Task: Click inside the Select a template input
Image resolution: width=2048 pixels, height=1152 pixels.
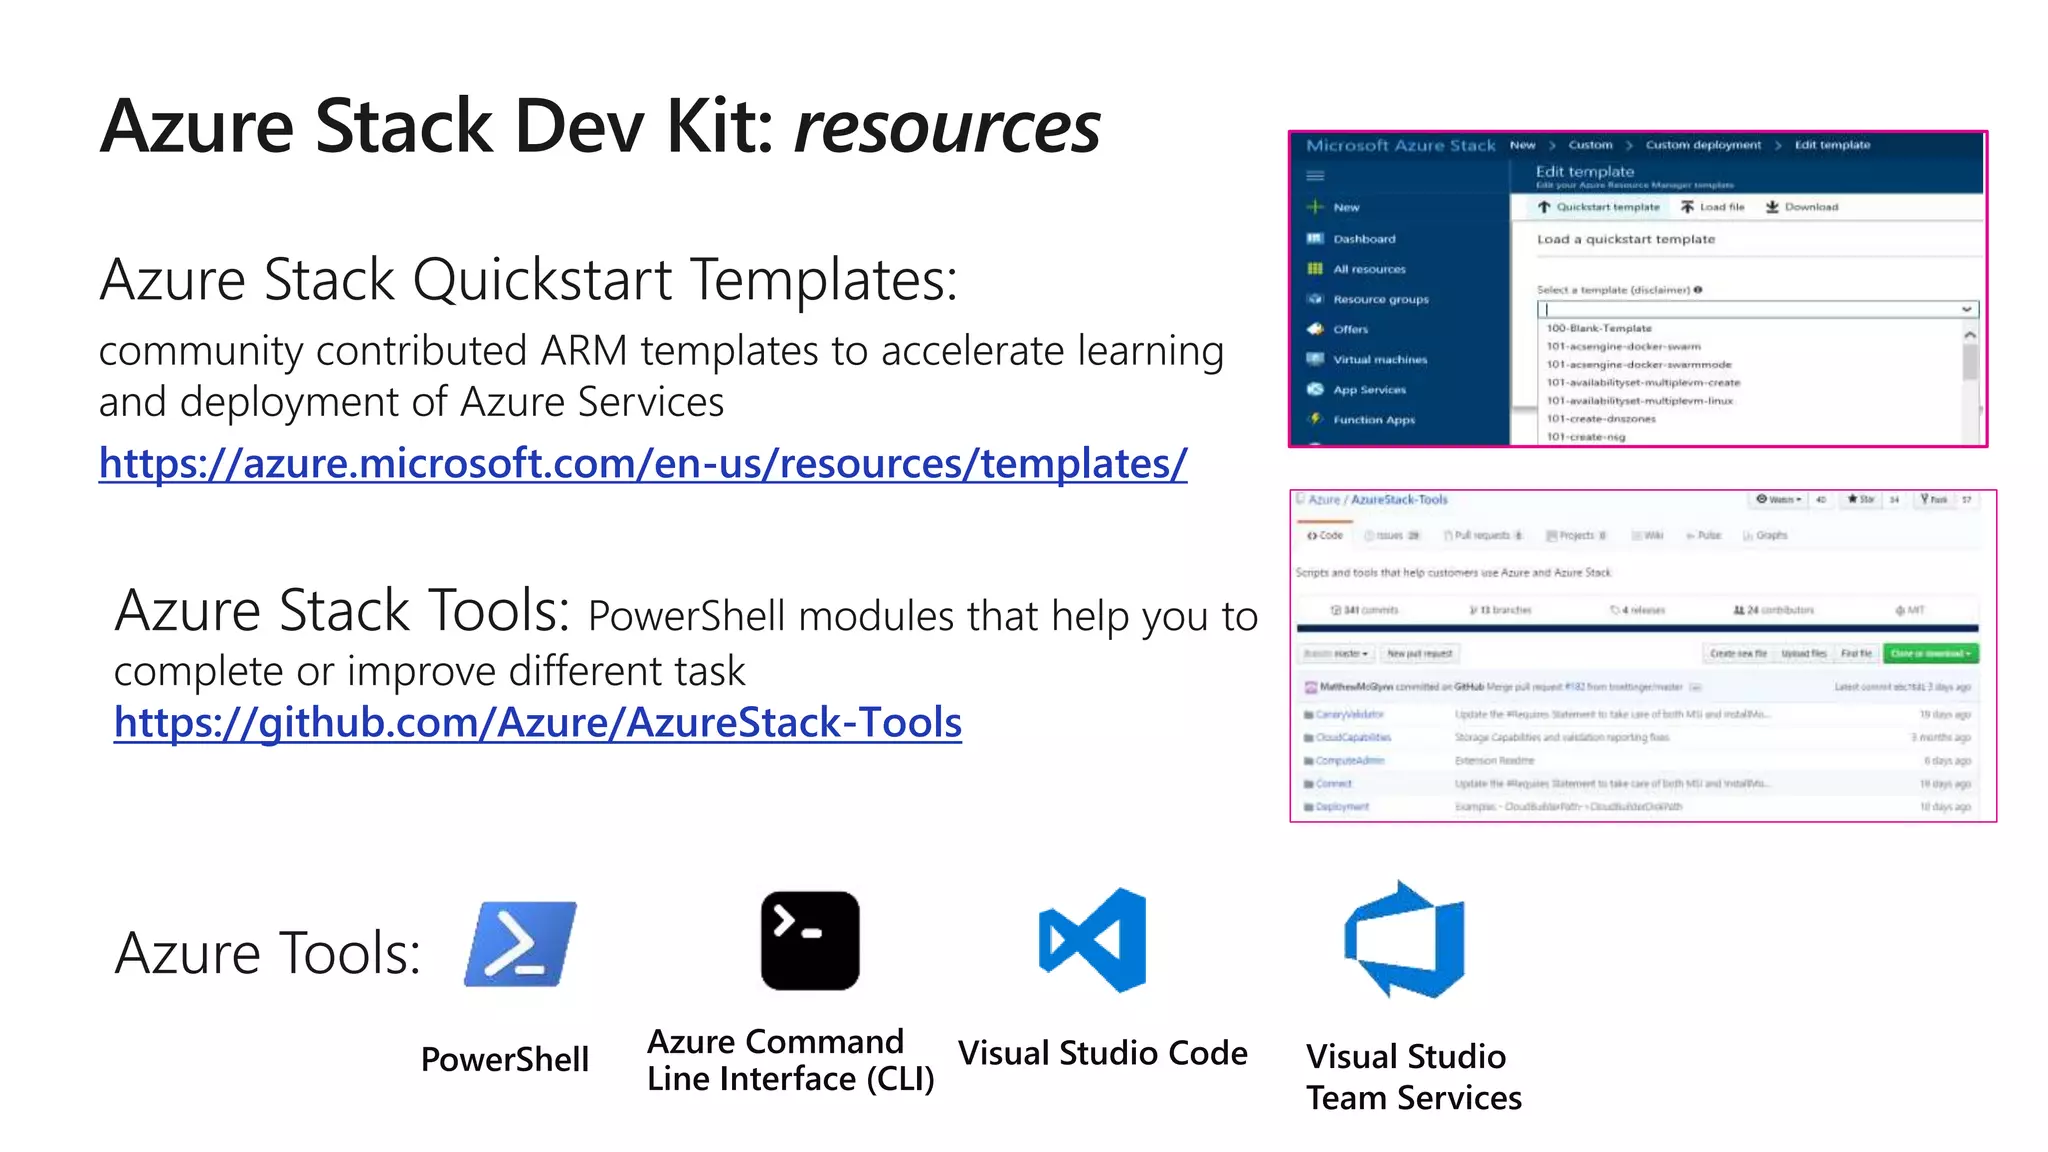Action: click(1757, 310)
